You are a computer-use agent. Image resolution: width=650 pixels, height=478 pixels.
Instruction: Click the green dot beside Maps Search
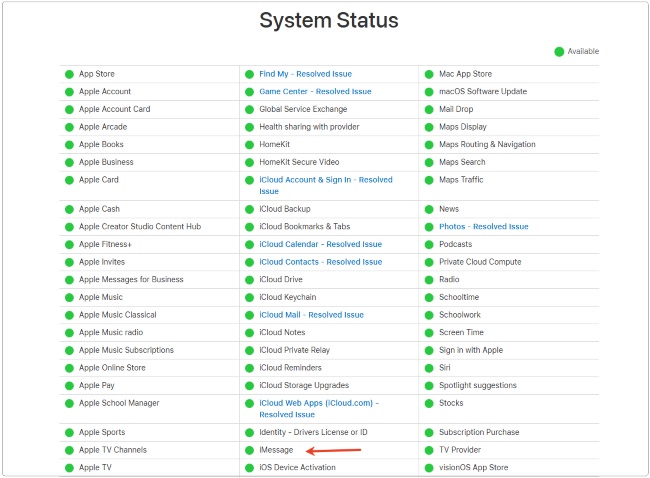[x=429, y=163]
